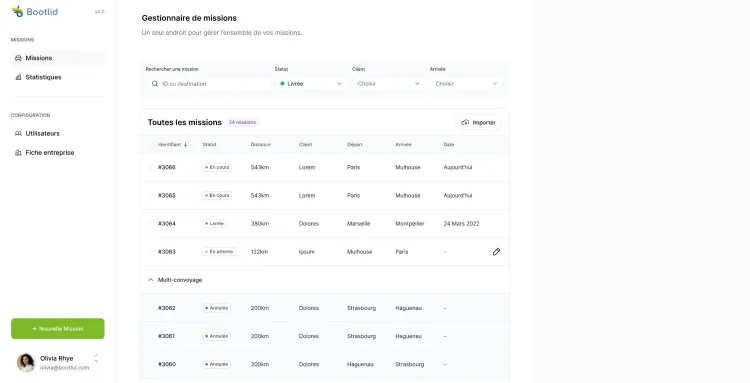Click the 380km distance cell

click(260, 224)
